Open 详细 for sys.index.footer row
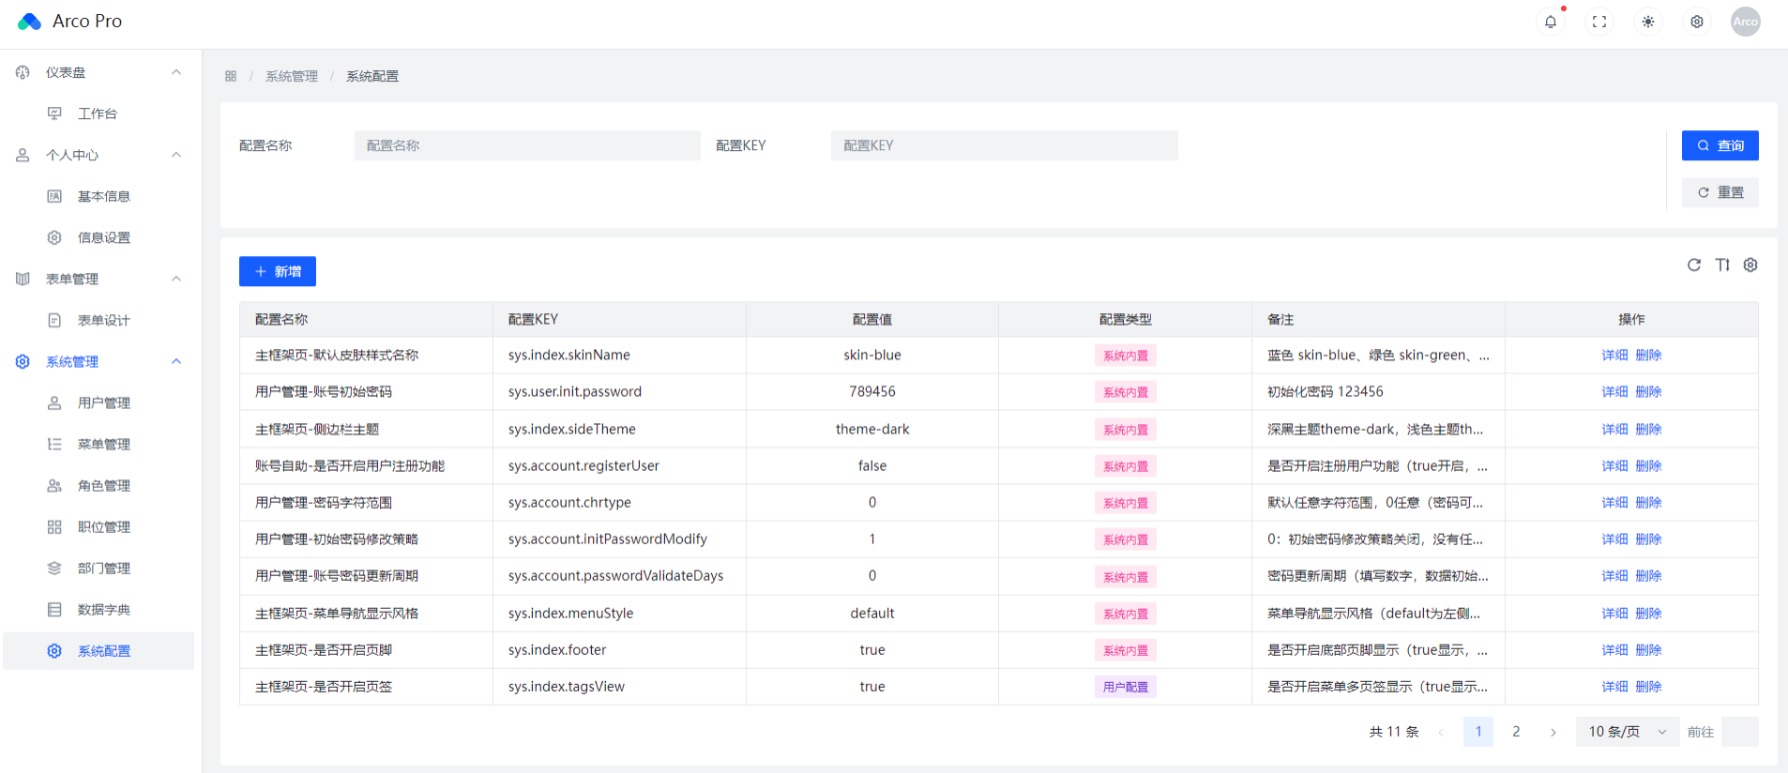This screenshot has width=1788, height=773. click(x=1615, y=650)
